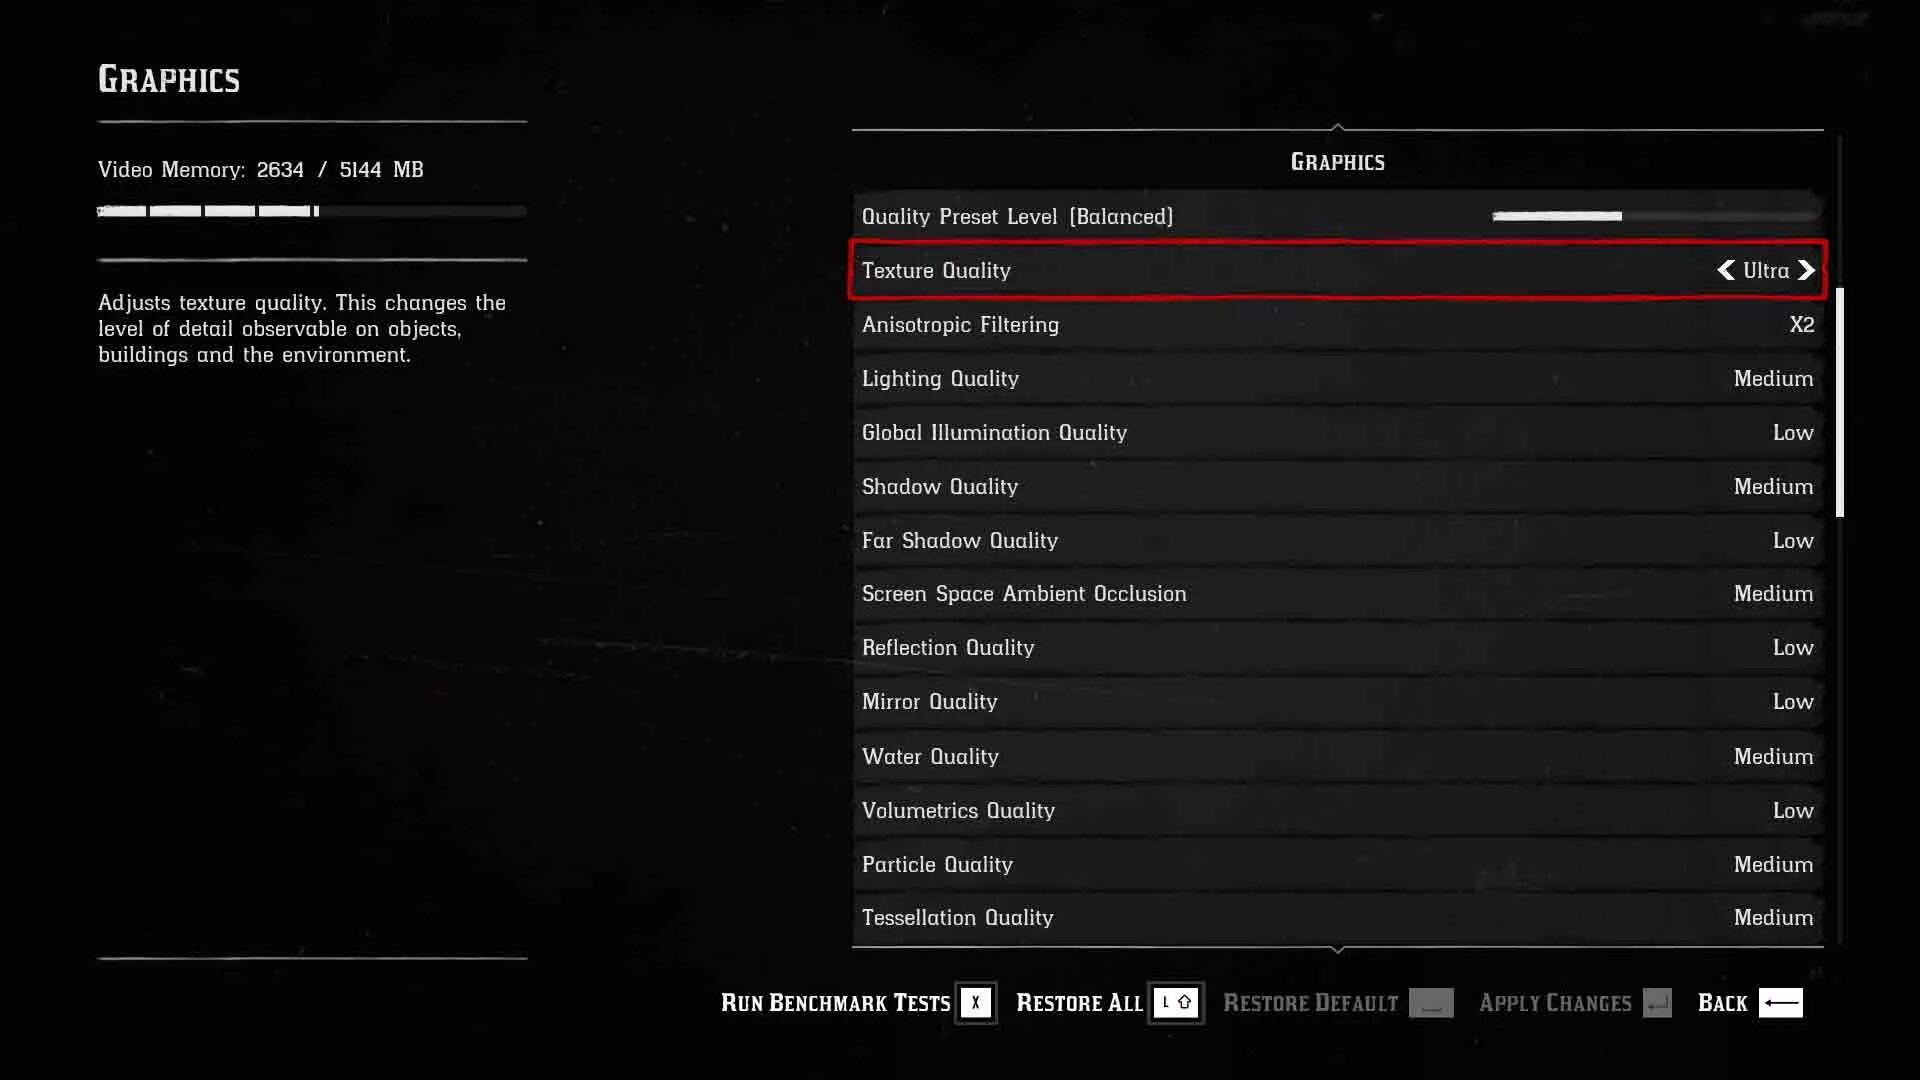Change Global Illumination Quality setting
This screenshot has height=1080, width=1920.
[x=1337, y=431]
